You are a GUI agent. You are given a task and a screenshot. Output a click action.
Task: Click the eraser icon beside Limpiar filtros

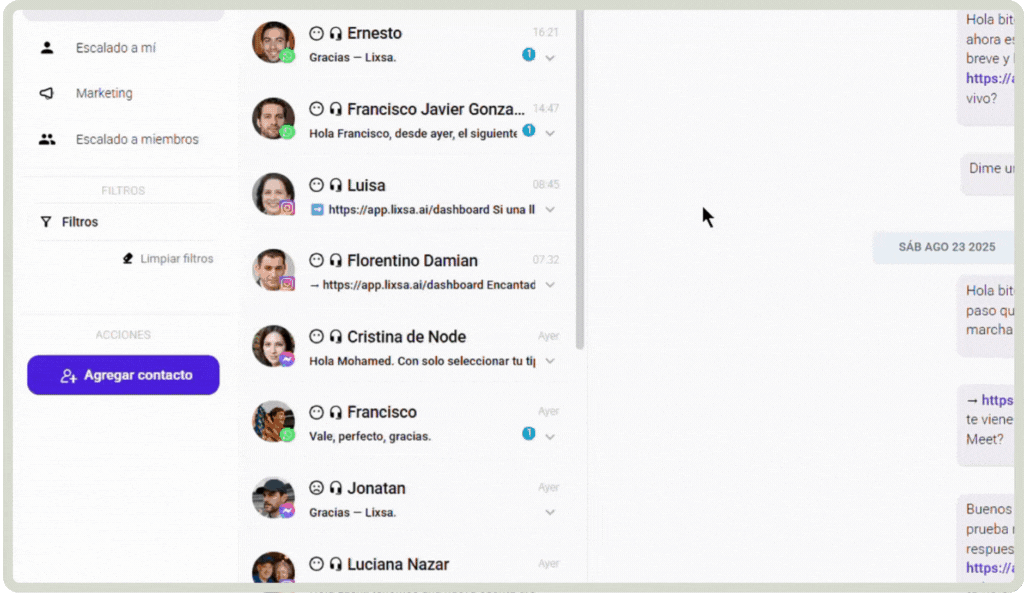[128, 259]
